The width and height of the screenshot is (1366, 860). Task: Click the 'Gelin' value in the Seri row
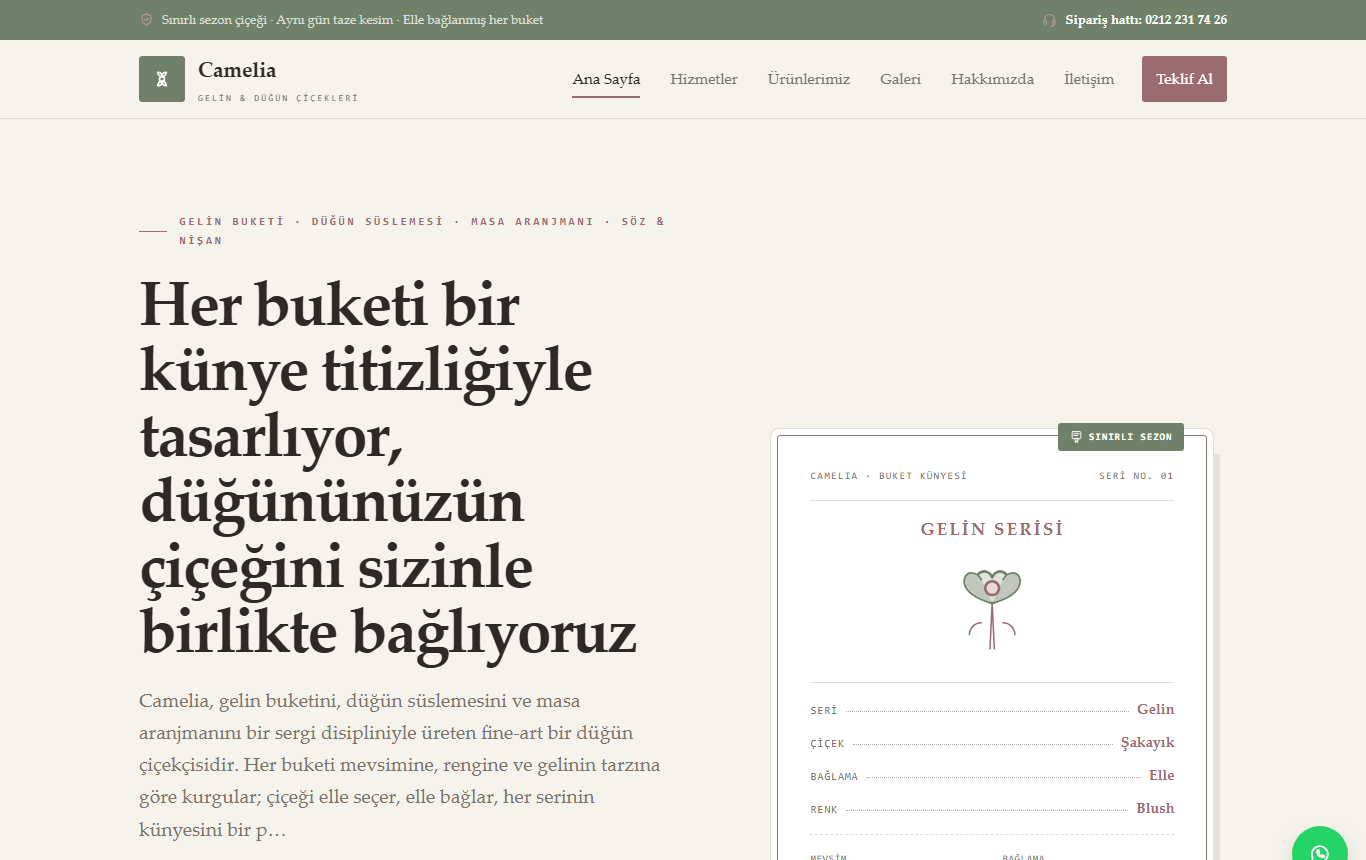[1155, 709]
